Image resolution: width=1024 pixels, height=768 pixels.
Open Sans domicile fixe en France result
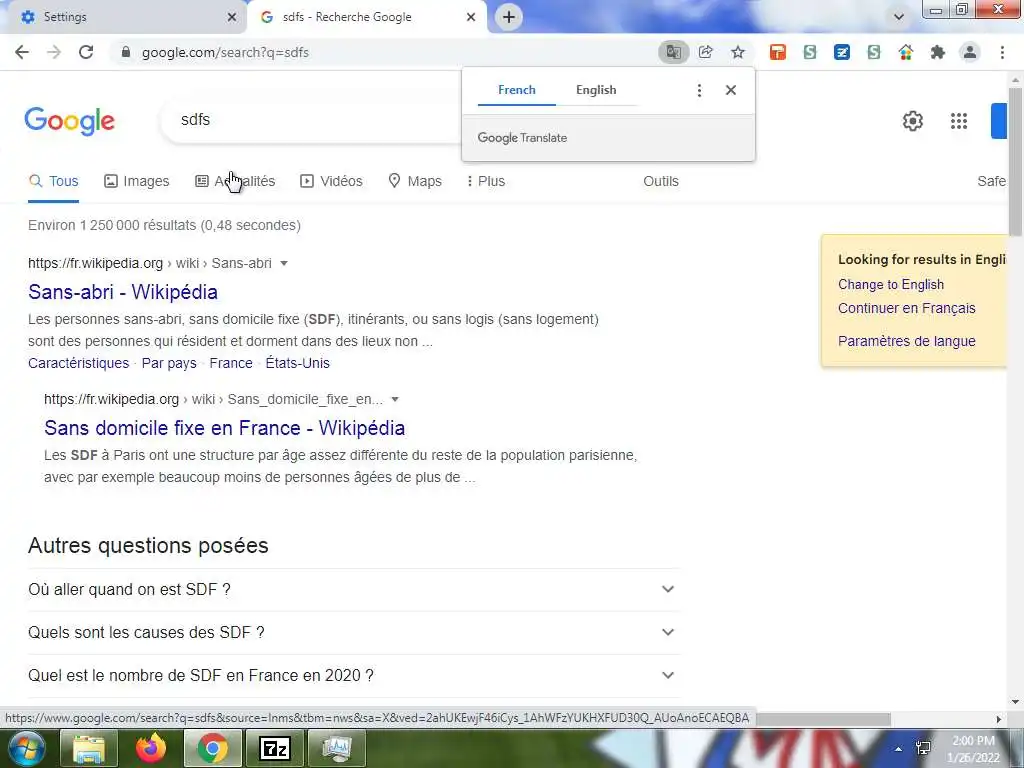(225, 428)
